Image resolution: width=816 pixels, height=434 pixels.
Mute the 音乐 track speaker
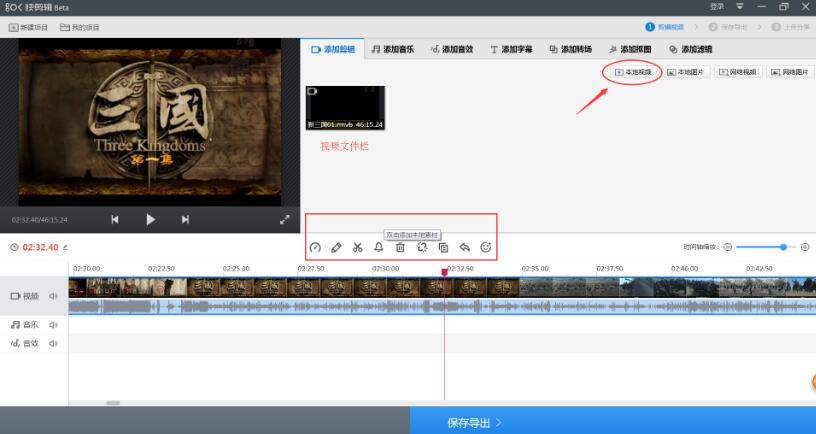(x=53, y=325)
